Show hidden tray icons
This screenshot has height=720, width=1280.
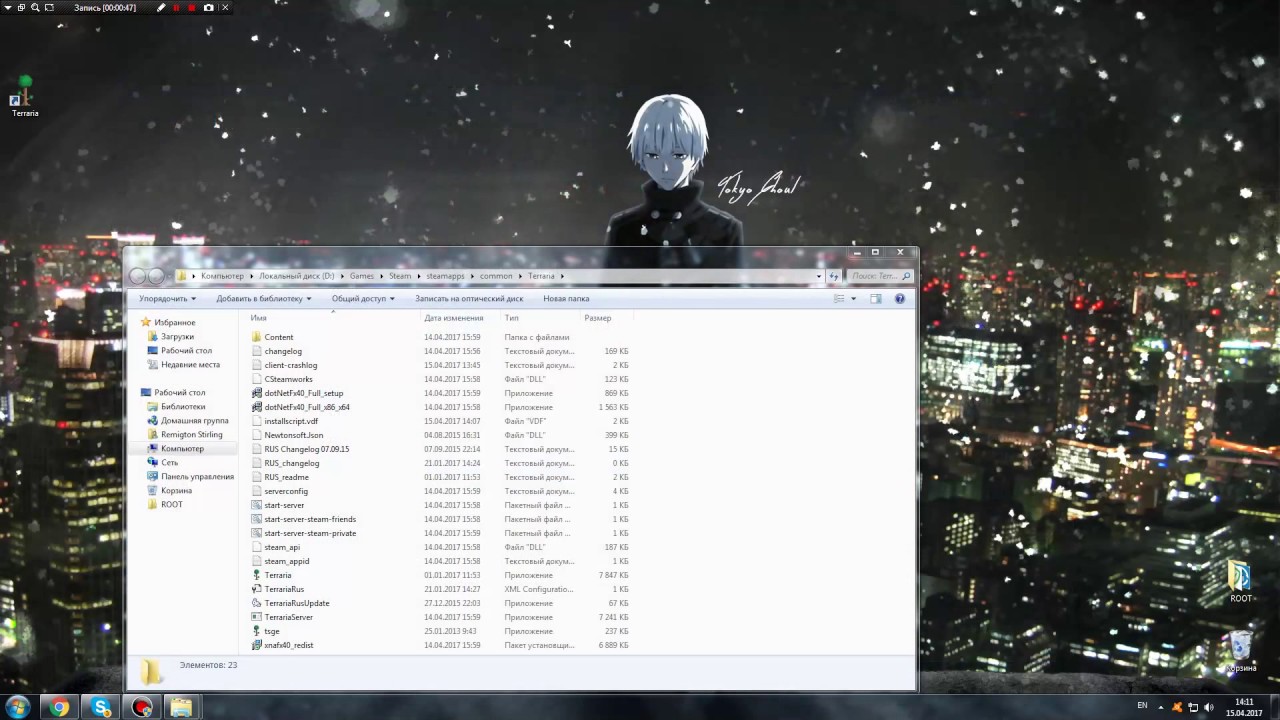1161,707
